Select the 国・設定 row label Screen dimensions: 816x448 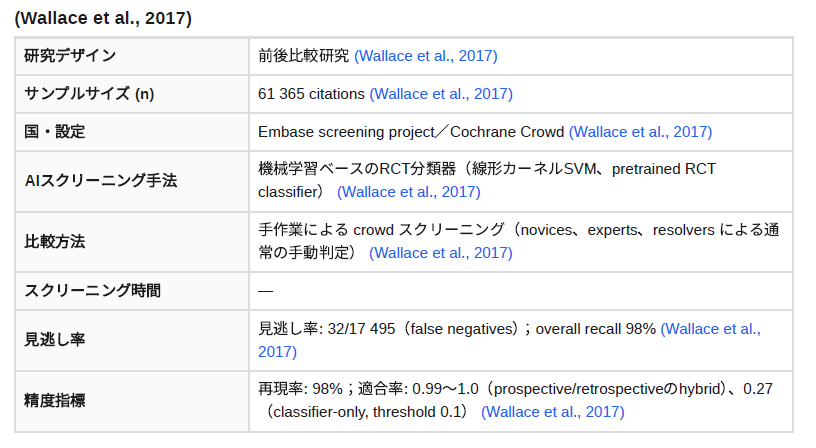[x=55, y=132]
